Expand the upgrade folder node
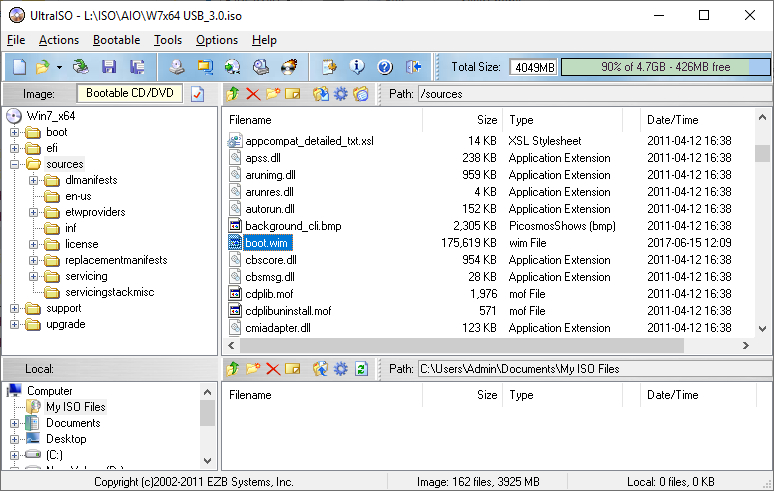 coord(14,324)
